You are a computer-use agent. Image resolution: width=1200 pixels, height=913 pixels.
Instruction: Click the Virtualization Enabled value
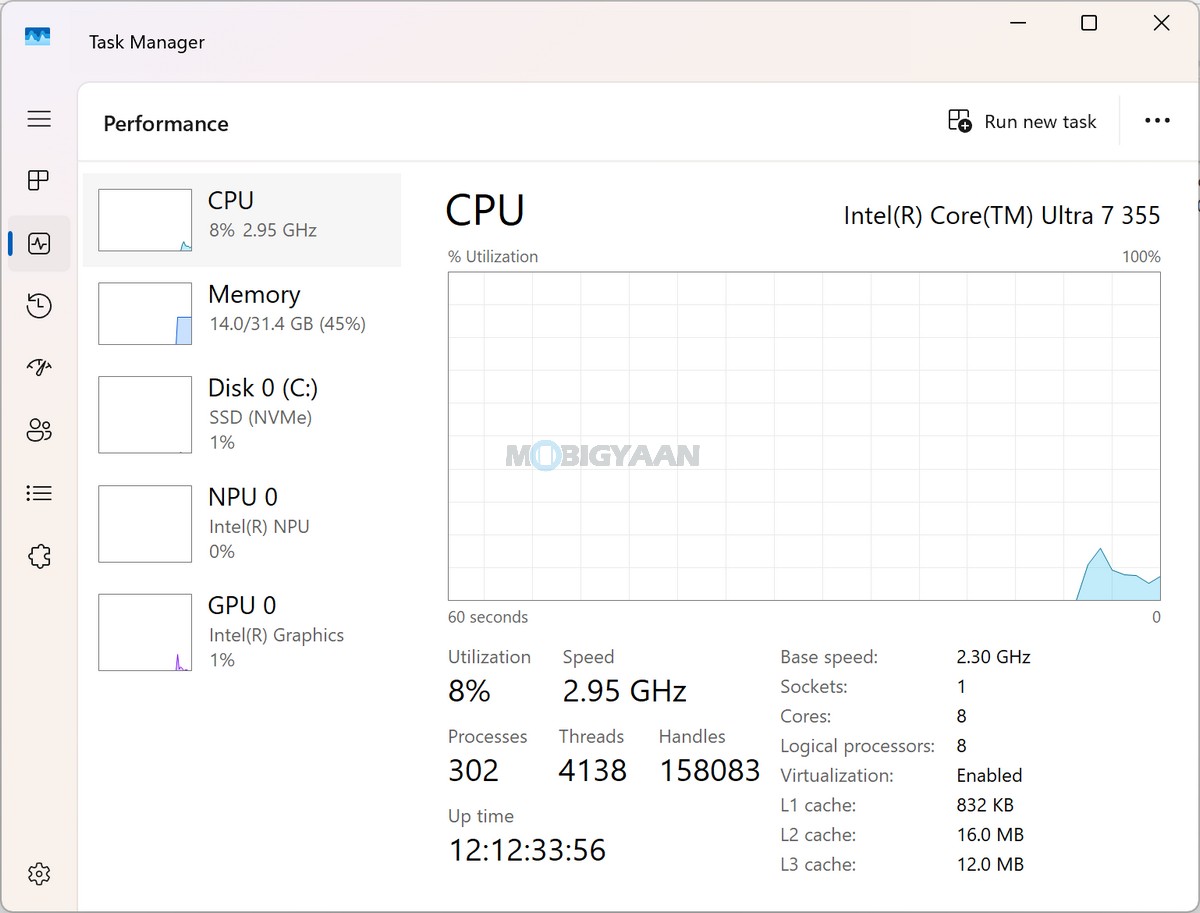pos(989,775)
